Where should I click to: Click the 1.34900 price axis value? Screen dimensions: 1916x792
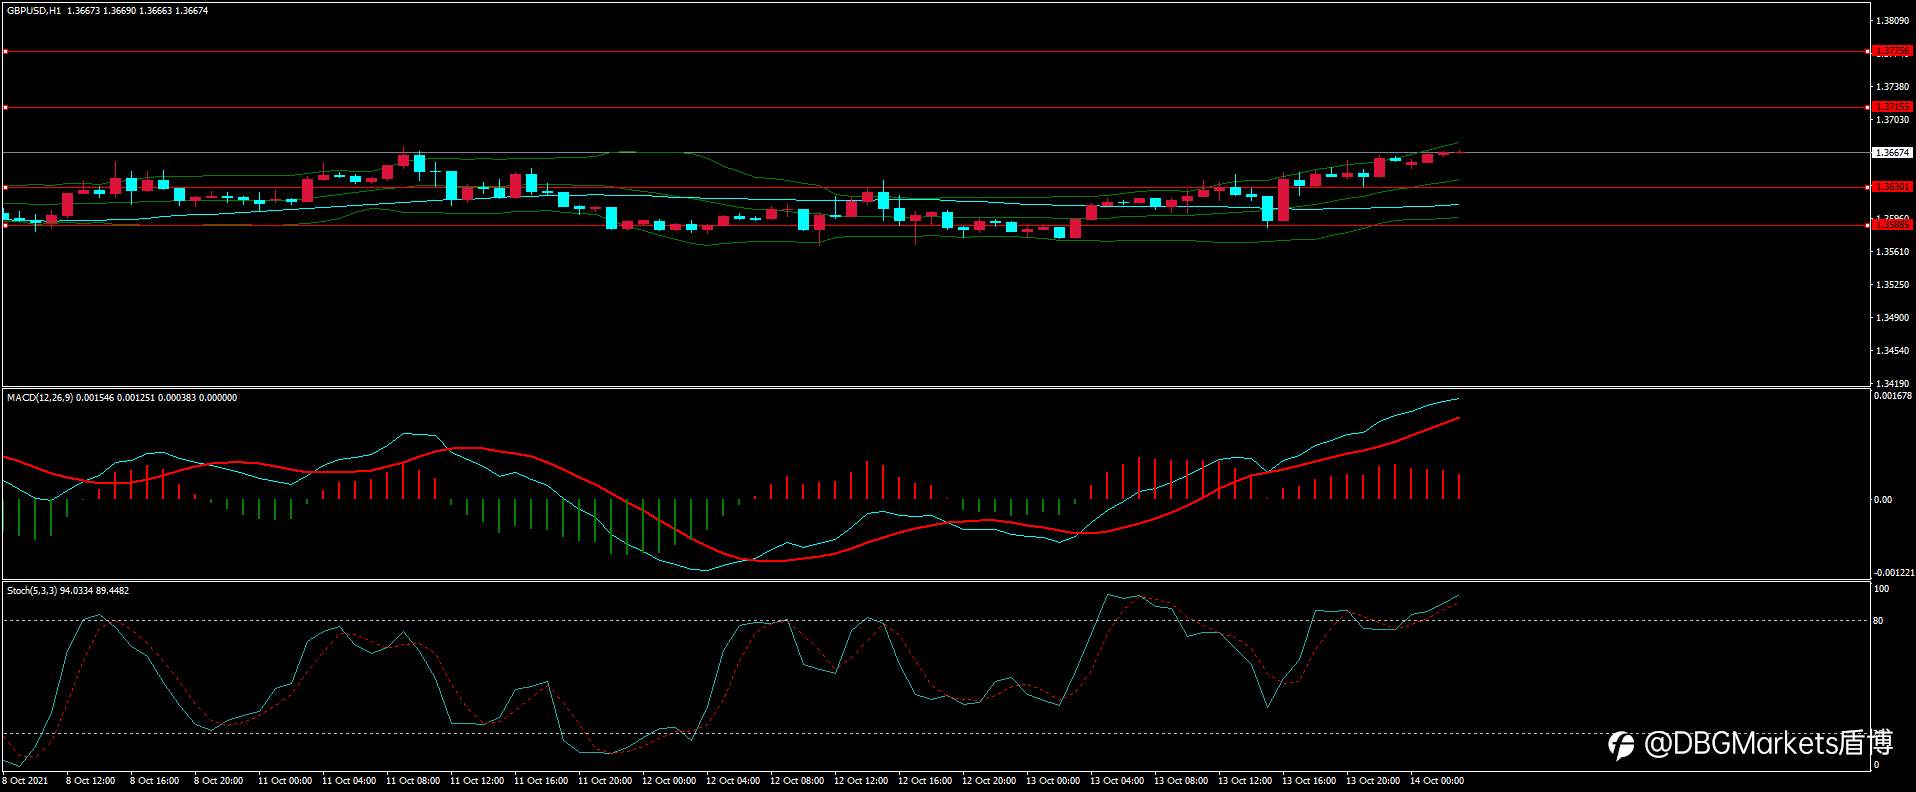pyautogui.click(x=1894, y=318)
